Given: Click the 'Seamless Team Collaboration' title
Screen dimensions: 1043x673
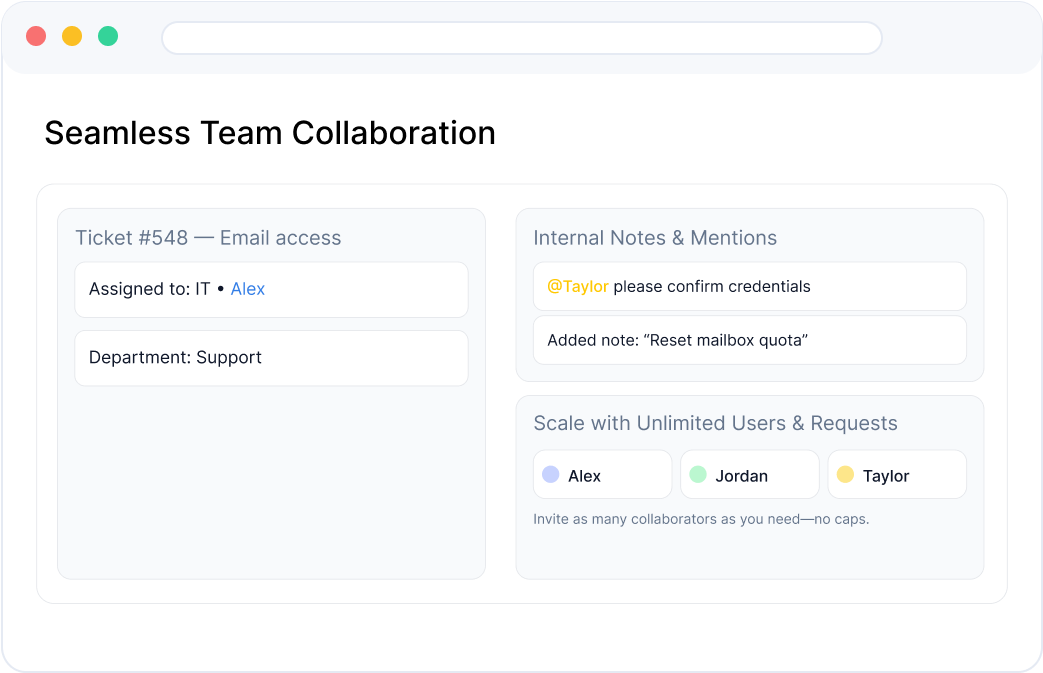Looking at the screenshot, I should [270, 133].
